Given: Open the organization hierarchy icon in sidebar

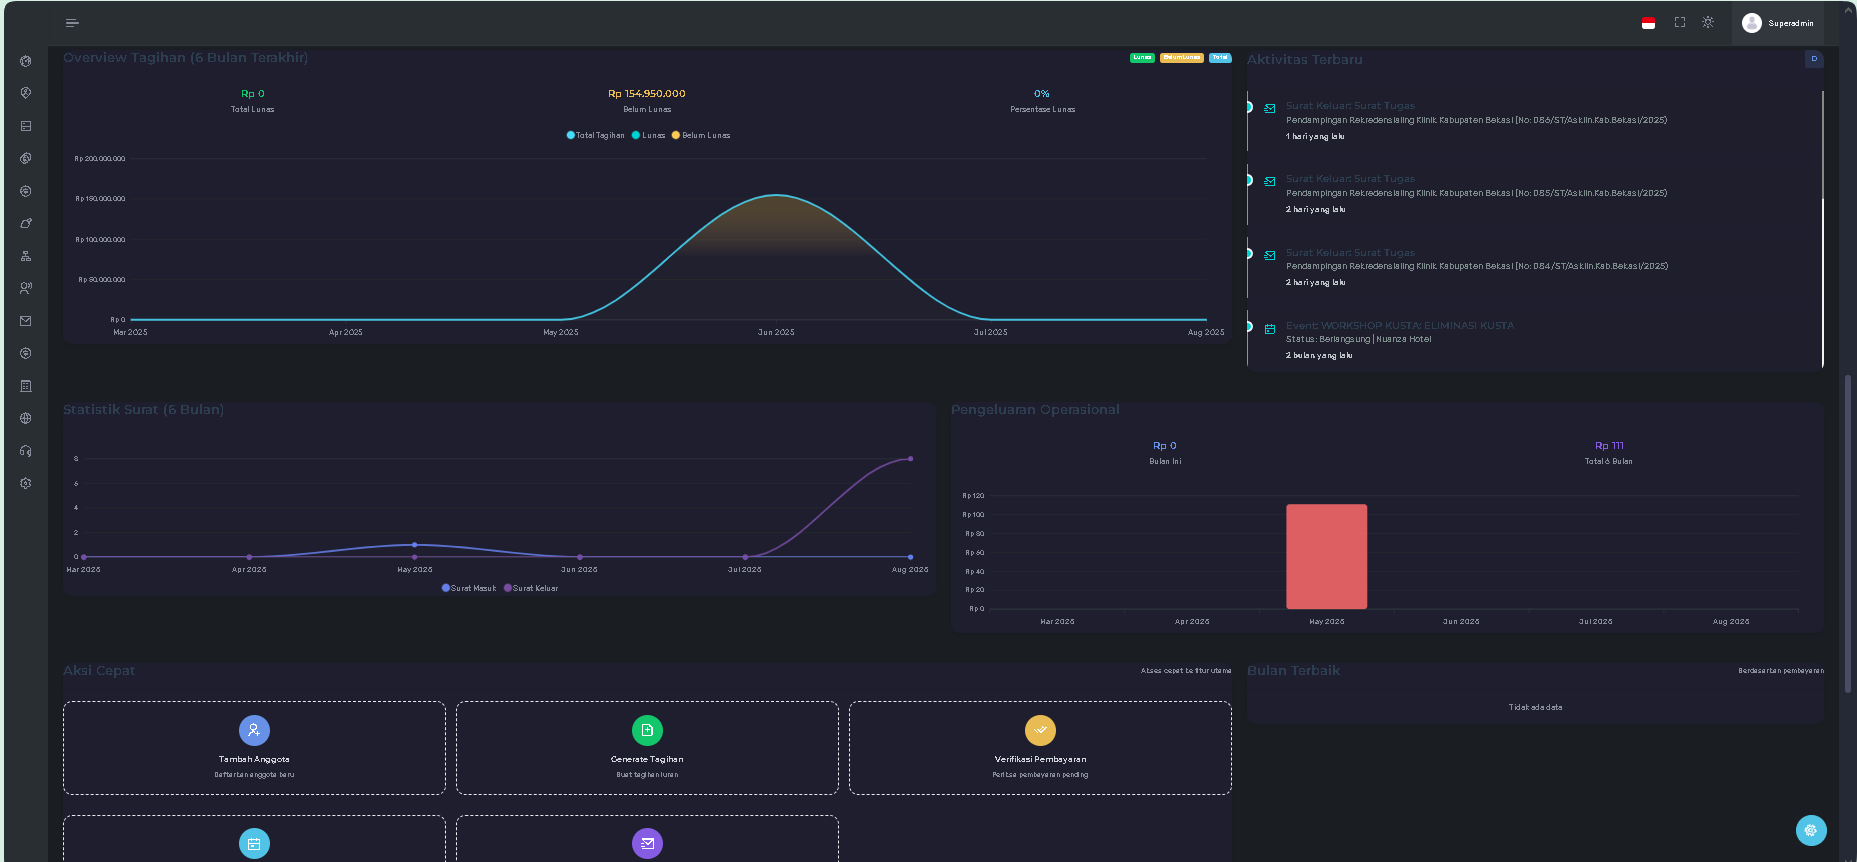Looking at the screenshot, I should pyautogui.click(x=26, y=256).
